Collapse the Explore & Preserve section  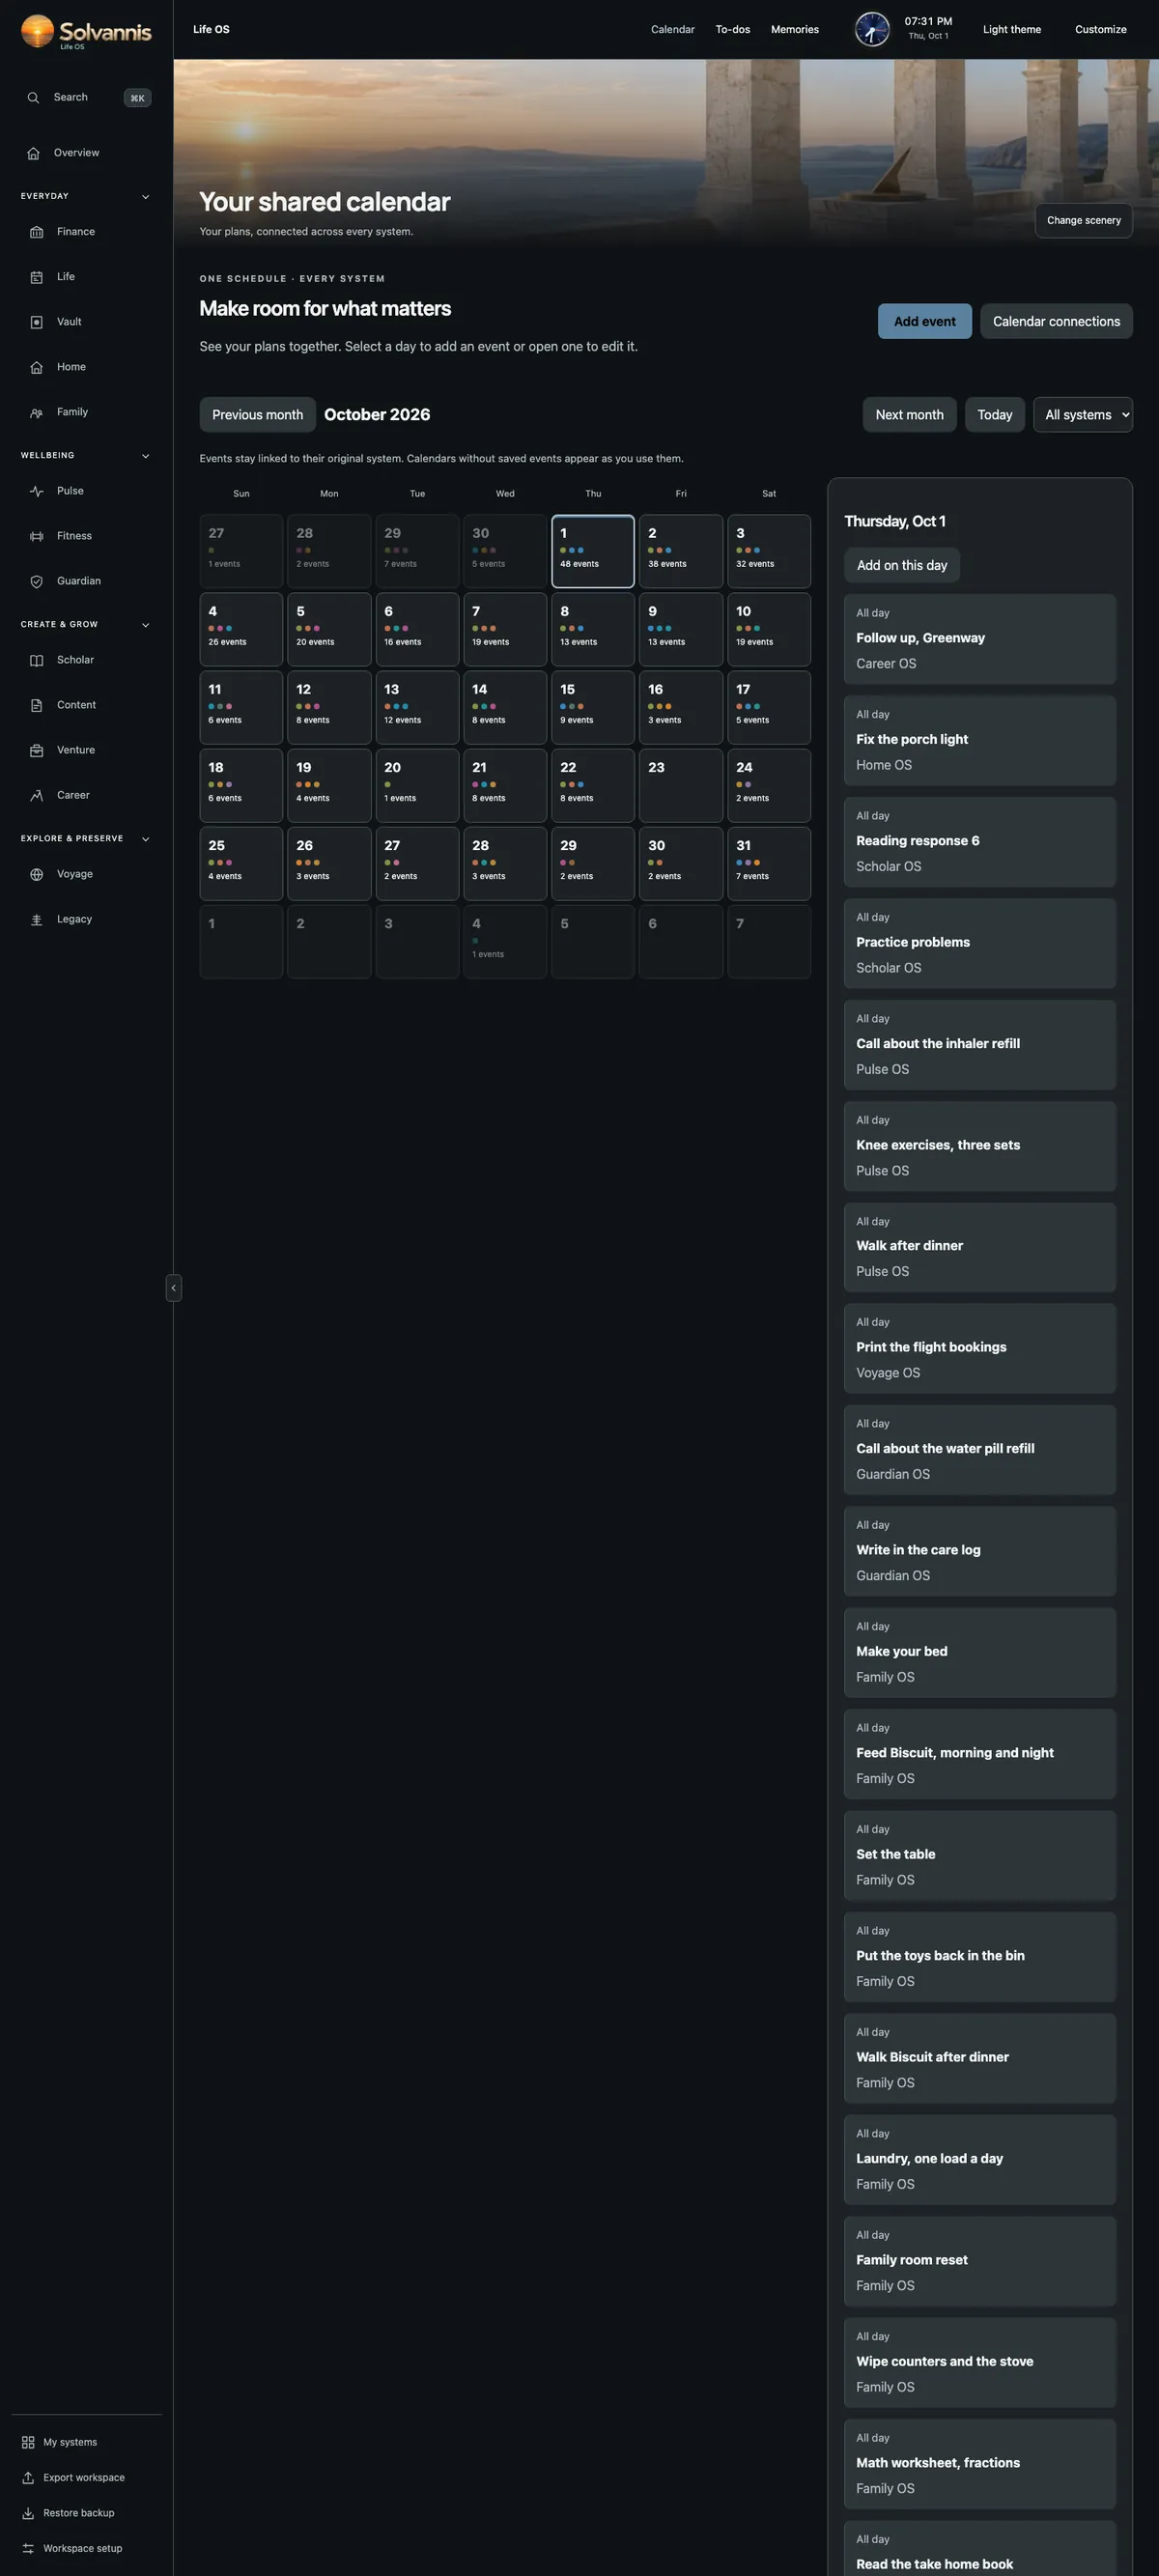tap(146, 838)
